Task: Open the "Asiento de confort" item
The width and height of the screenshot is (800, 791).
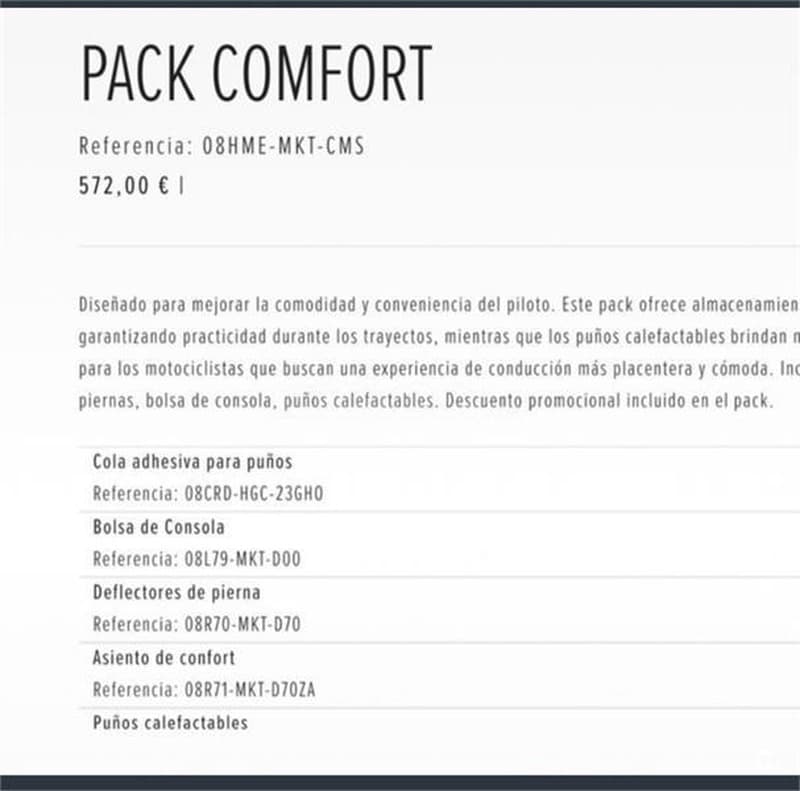Action: click(164, 658)
